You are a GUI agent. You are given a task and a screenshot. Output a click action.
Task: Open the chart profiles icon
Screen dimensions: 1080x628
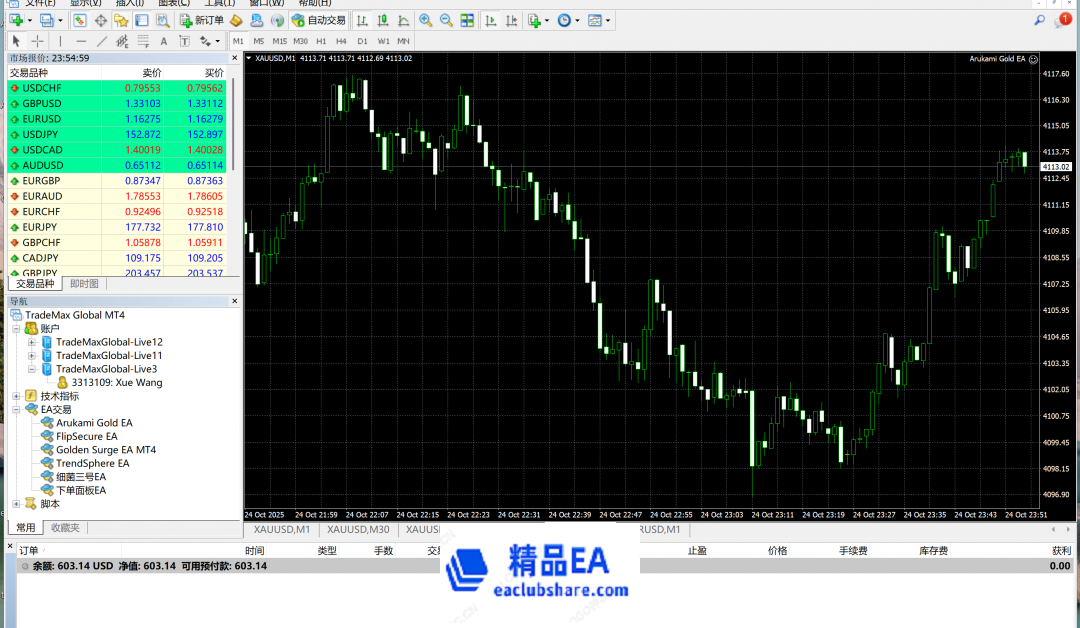46,21
